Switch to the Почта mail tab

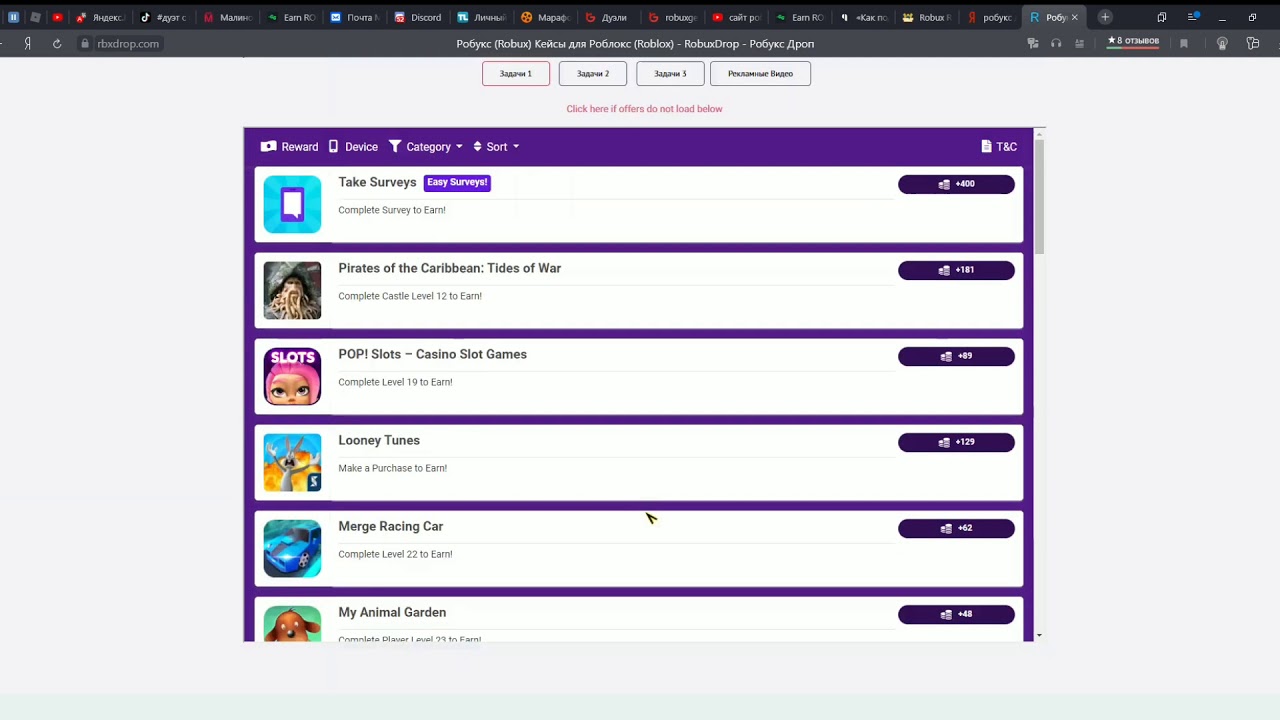coord(354,17)
